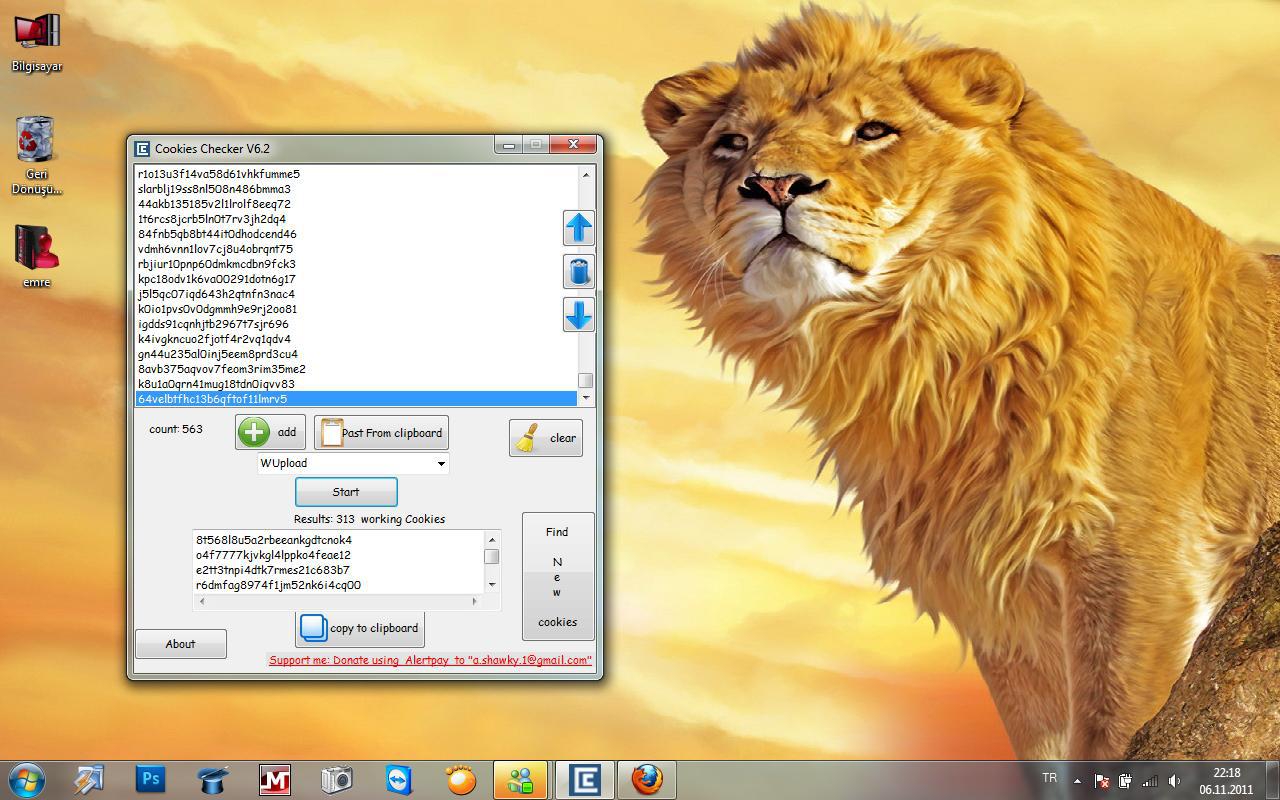Launch Photoshop from the taskbar

pyautogui.click(x=150, y=779)
